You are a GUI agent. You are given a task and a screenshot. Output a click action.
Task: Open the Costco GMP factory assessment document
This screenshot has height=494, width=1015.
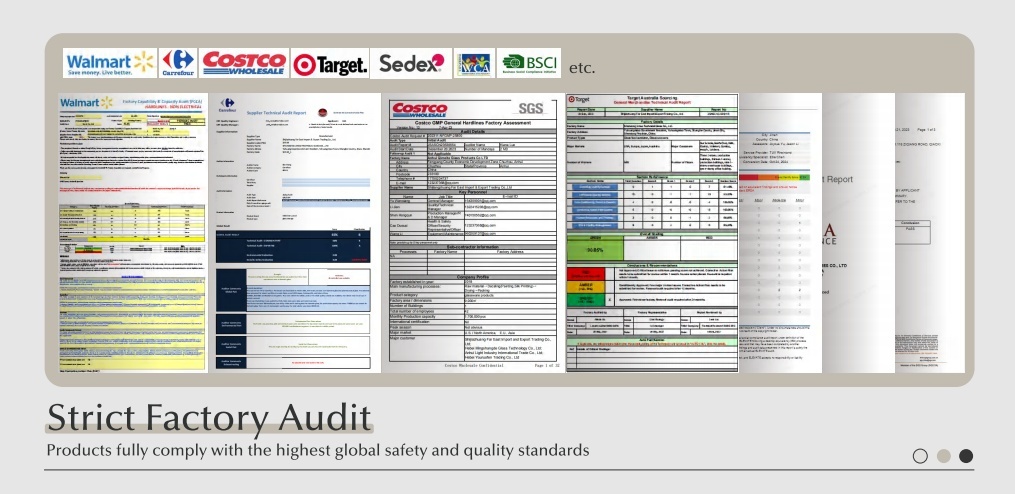tap(473, 234)
